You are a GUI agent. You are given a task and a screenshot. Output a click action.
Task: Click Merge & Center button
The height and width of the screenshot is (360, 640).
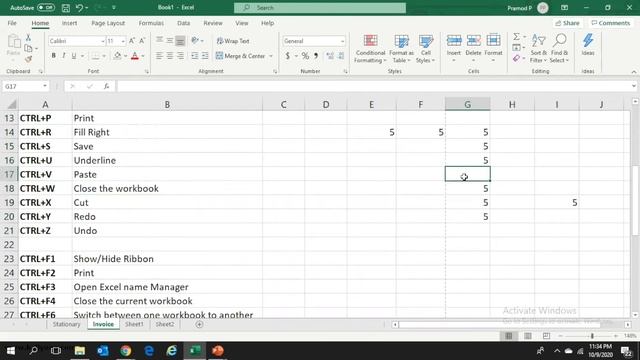241,56
